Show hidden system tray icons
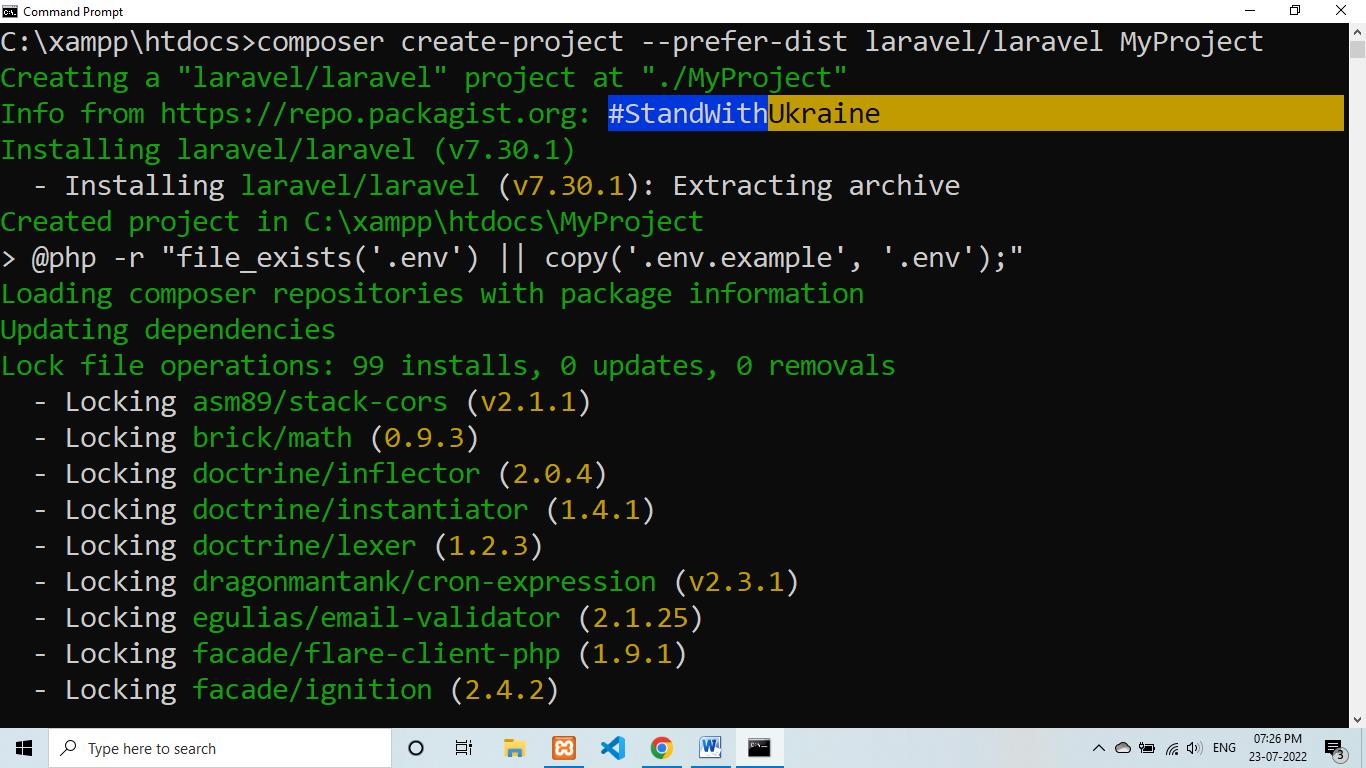This screenshot has width=1366, height=768. pyautogui.click(x=1098, y=748)
